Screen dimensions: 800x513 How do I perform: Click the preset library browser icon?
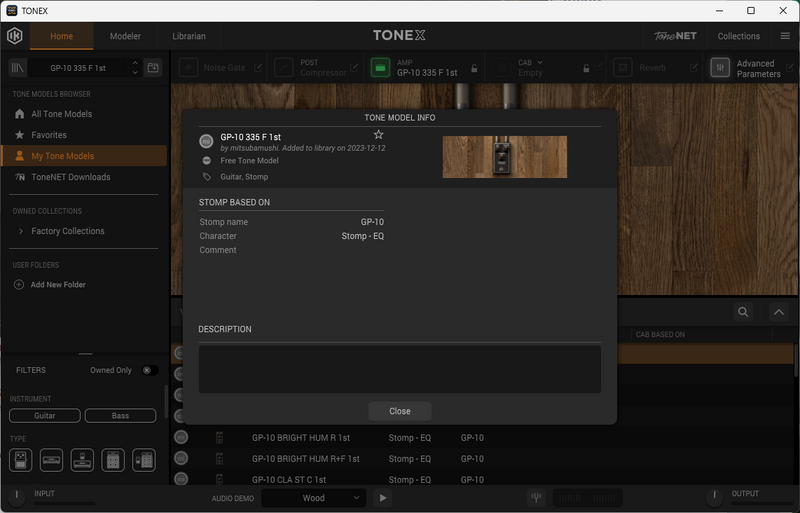click(18, 67)
